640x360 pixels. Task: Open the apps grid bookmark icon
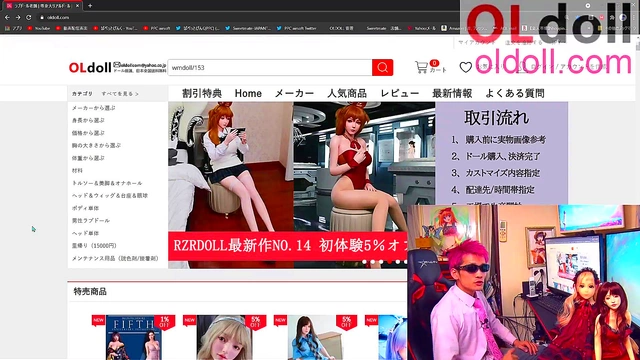coord(13,28)
